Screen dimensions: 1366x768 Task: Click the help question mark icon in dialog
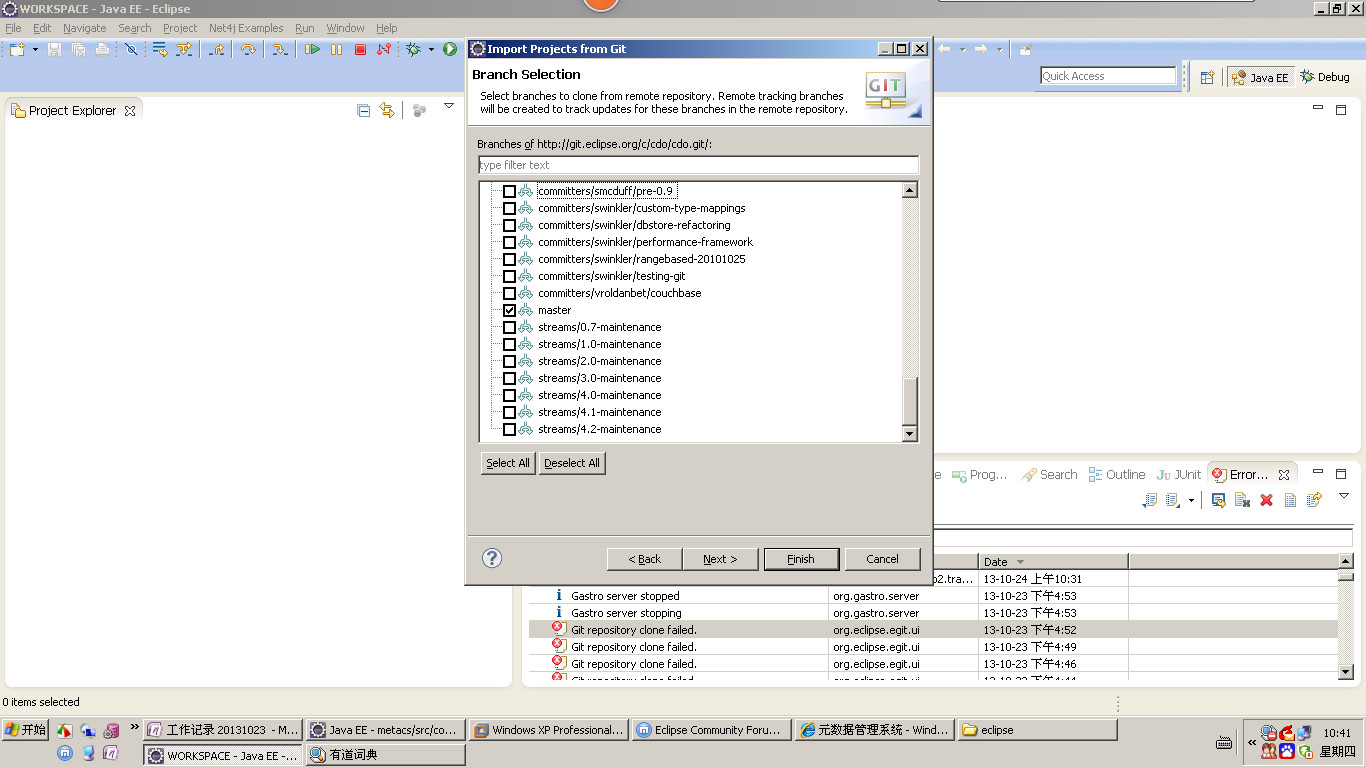(x=492, y=558)
